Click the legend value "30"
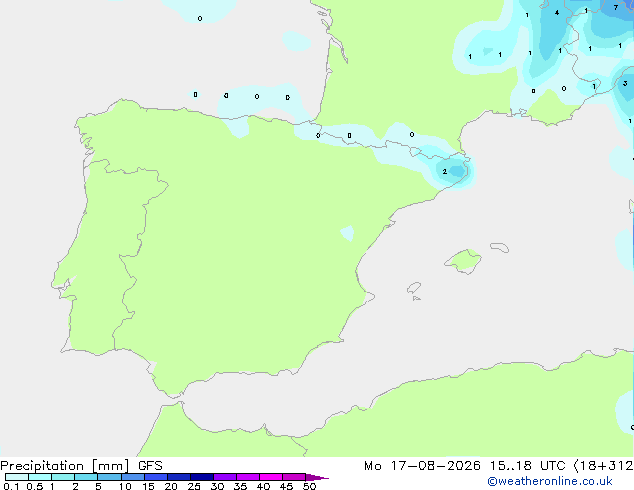Viewport: 634px width, 490px height. pos(217,486)
